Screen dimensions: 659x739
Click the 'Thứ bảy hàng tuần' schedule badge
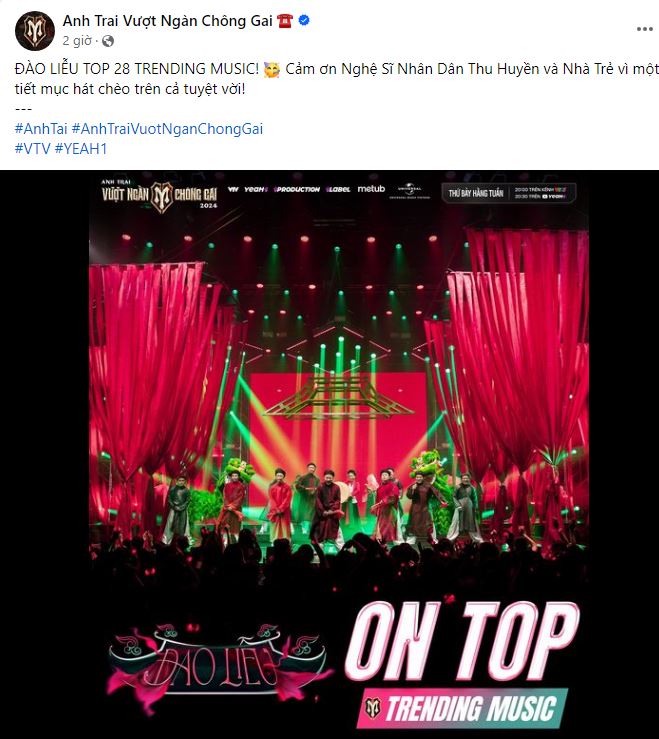coord(509,193)
